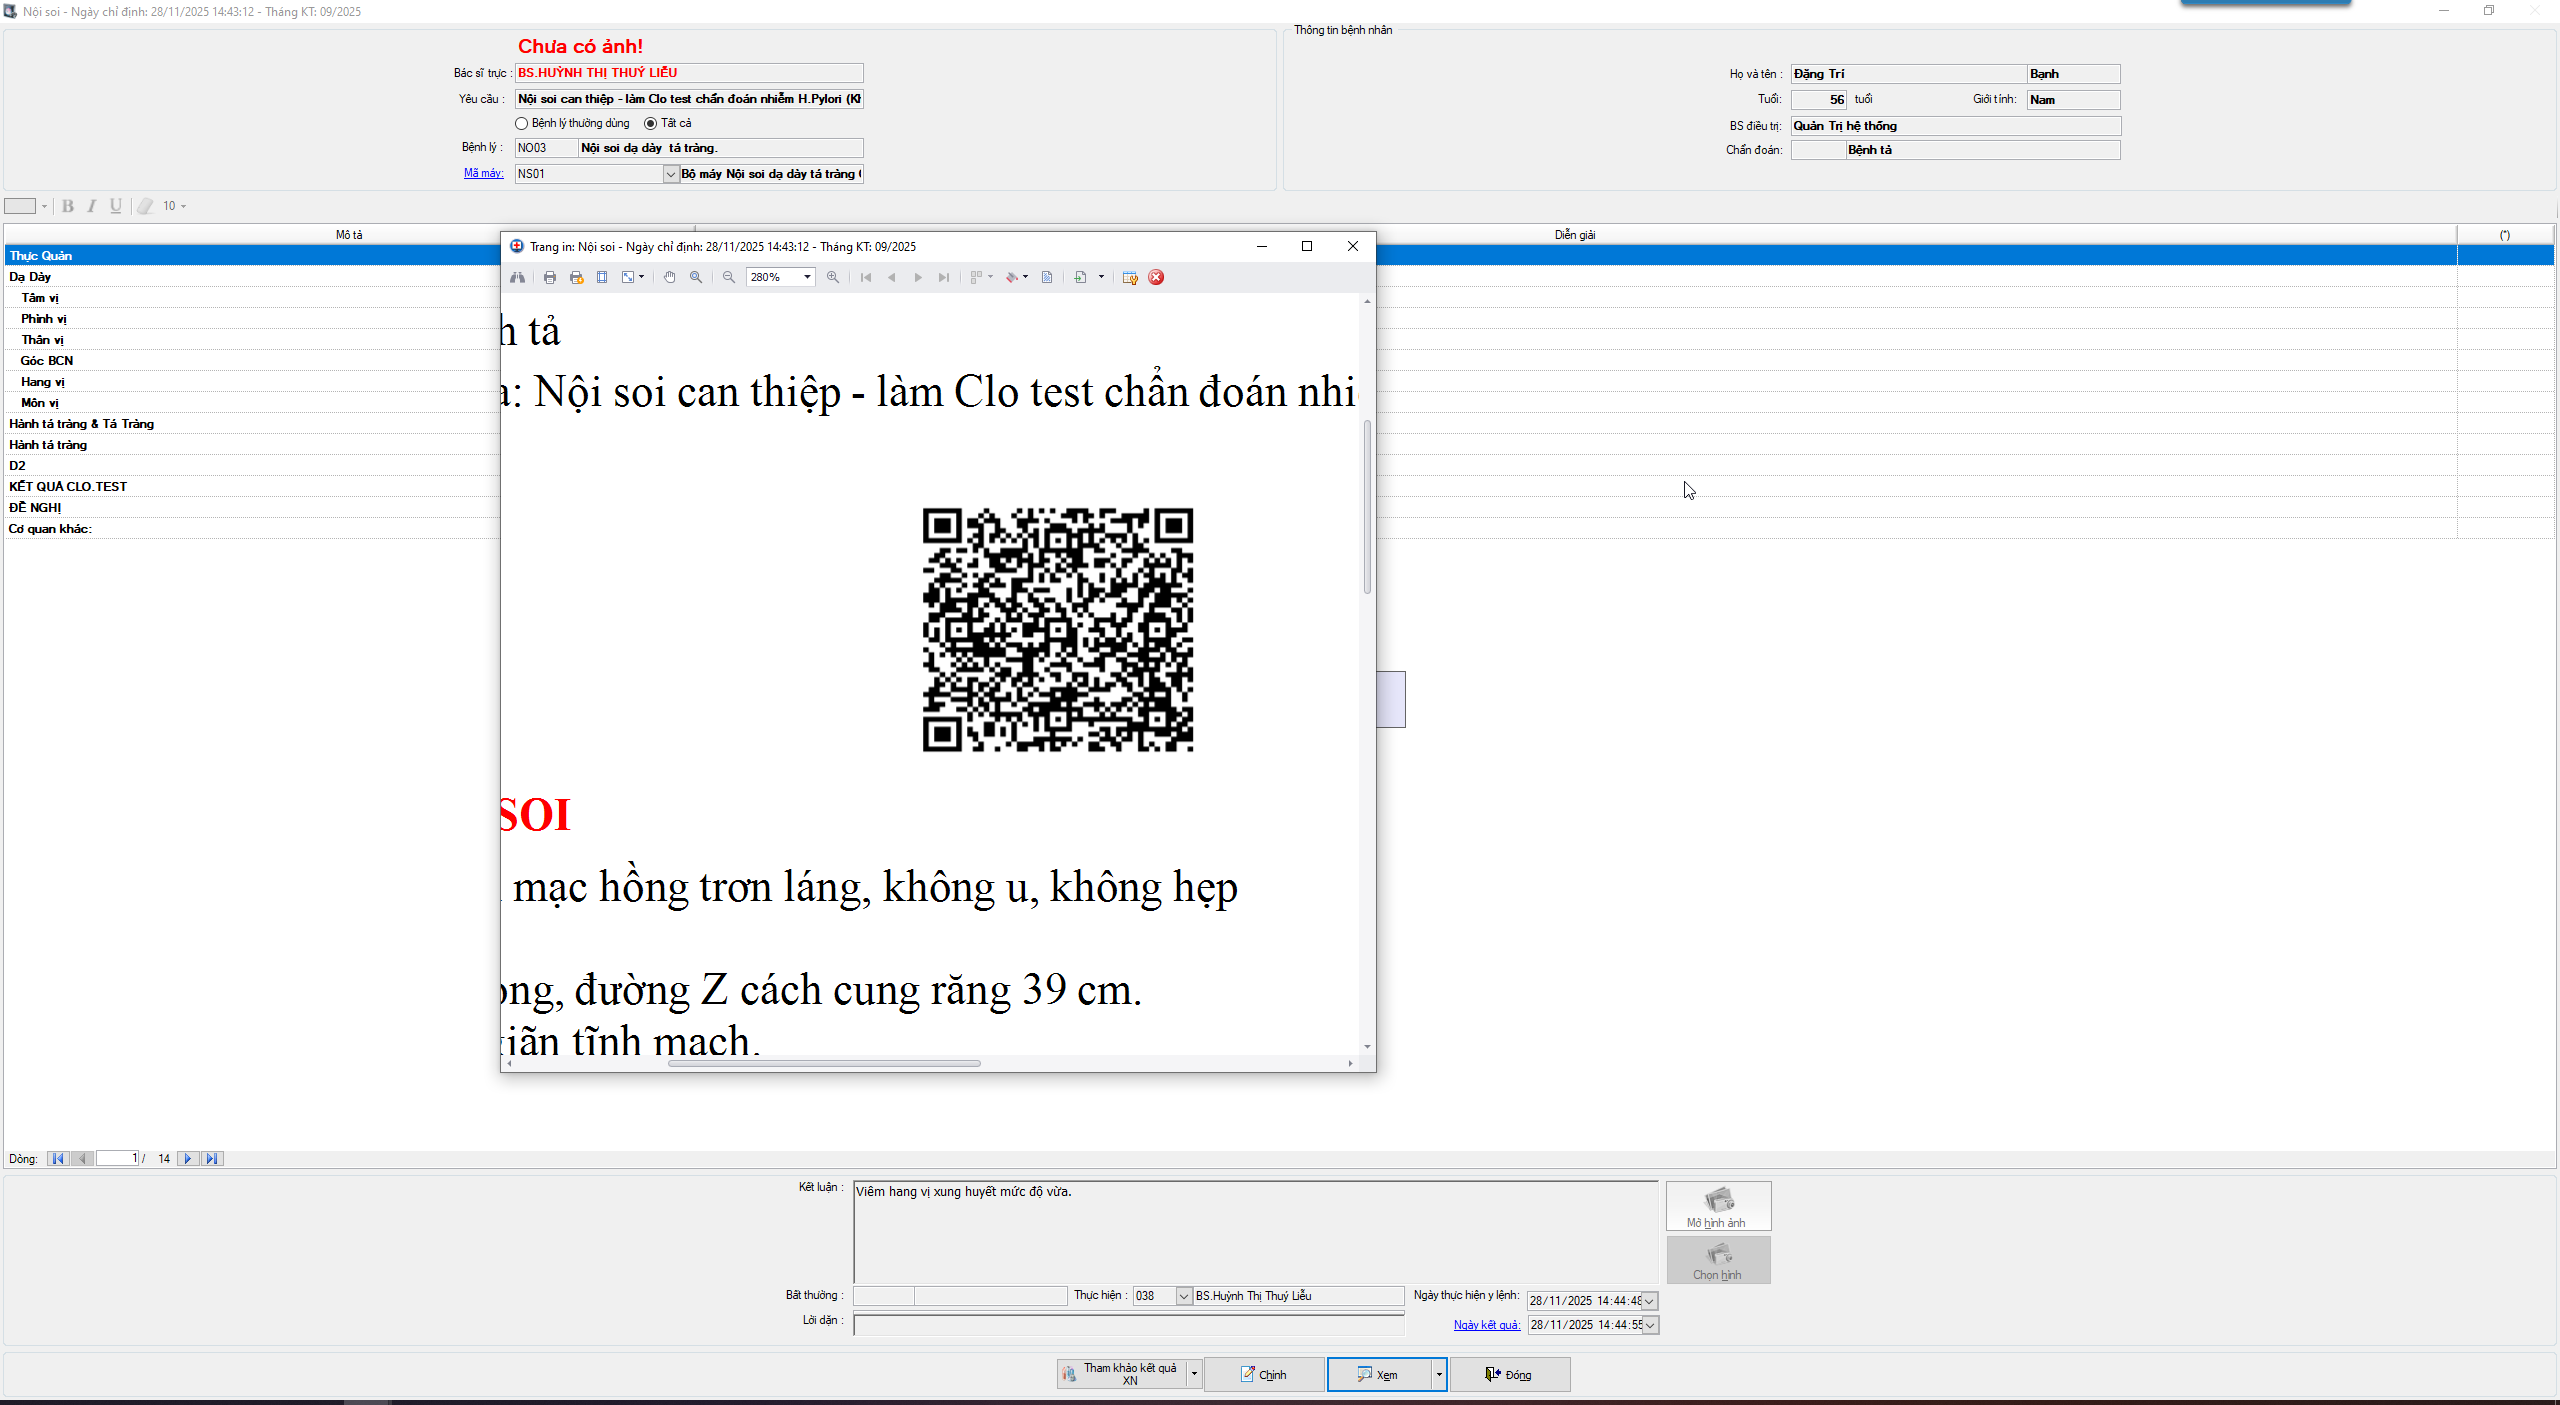Click the magnifier tool icon
This screenshot has height=1405, width=2560.
[x=696, y=277]
